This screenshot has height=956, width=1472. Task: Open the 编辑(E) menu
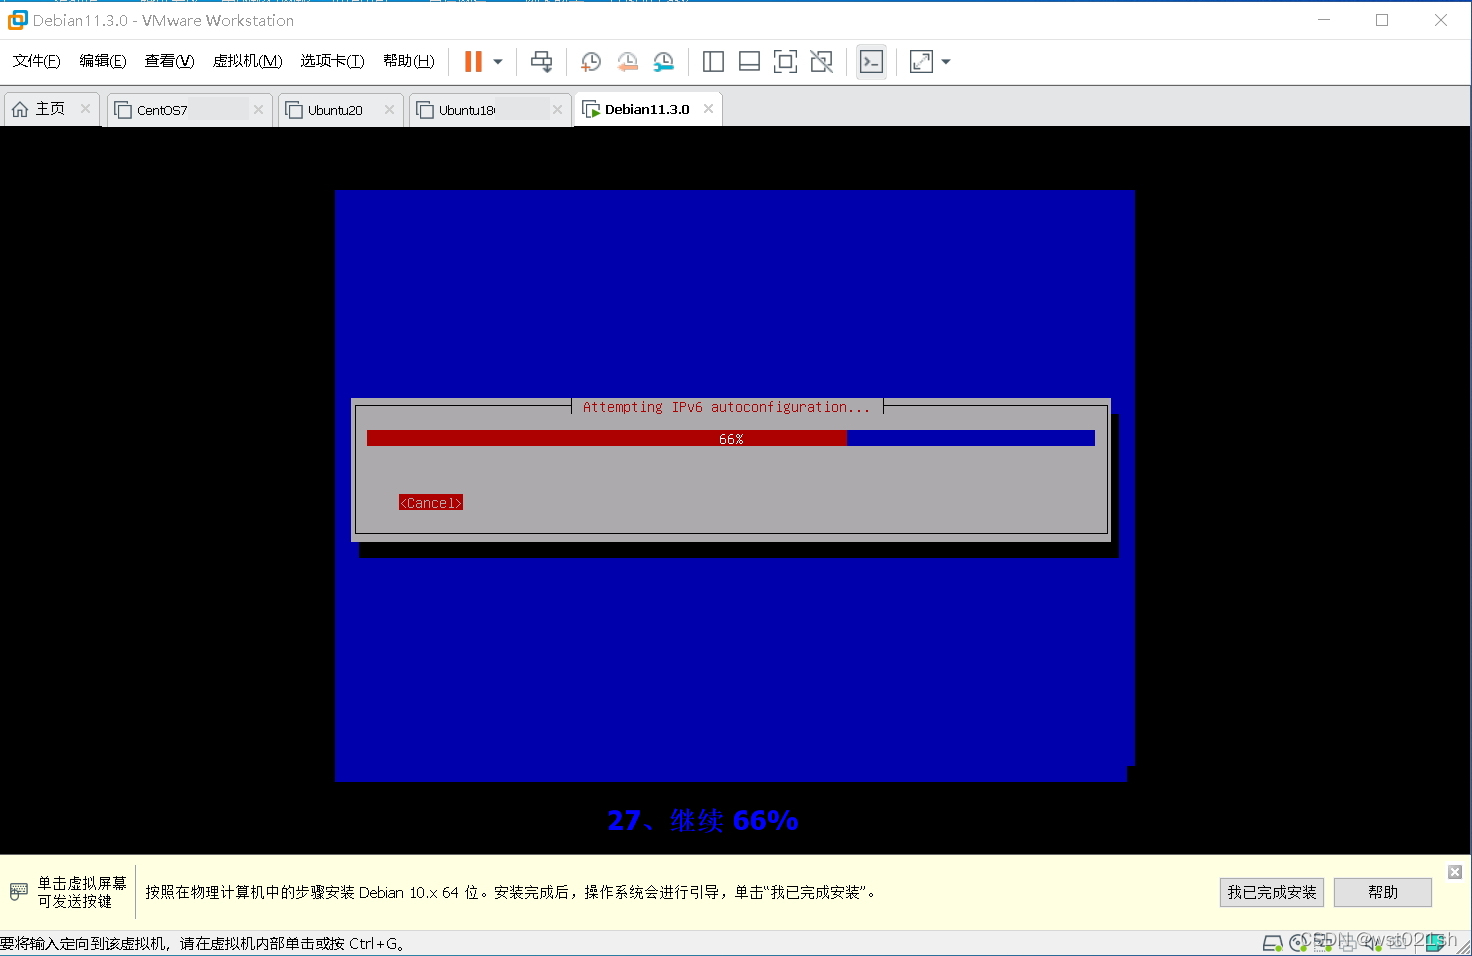[x=103, y=61]
